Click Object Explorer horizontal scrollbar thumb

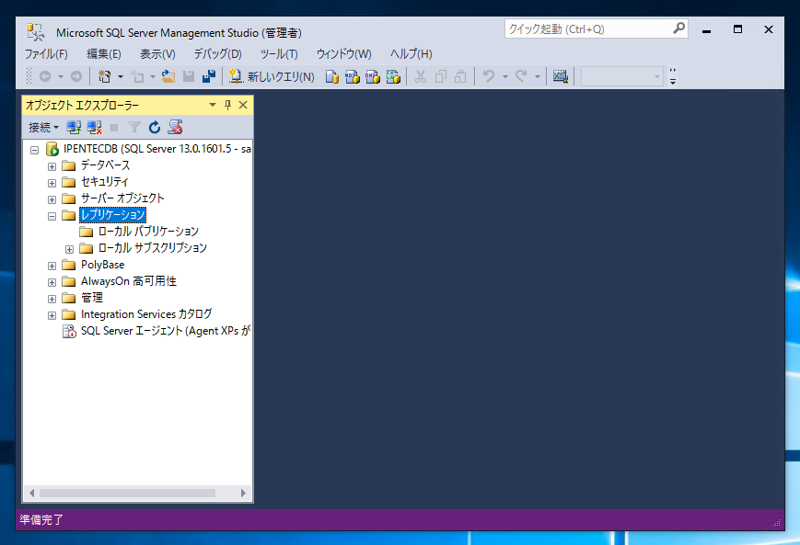pos(128,493)
